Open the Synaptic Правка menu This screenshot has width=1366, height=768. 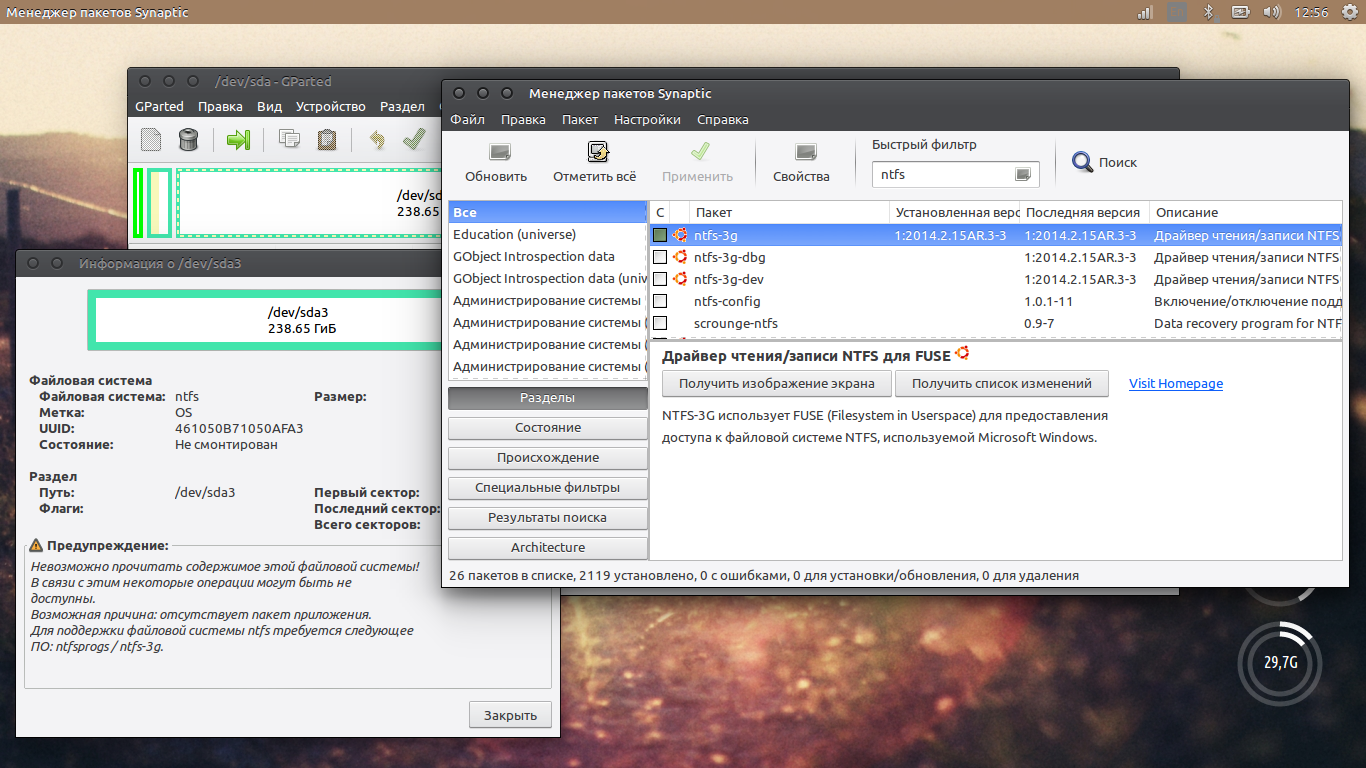[x=523, y=119]
